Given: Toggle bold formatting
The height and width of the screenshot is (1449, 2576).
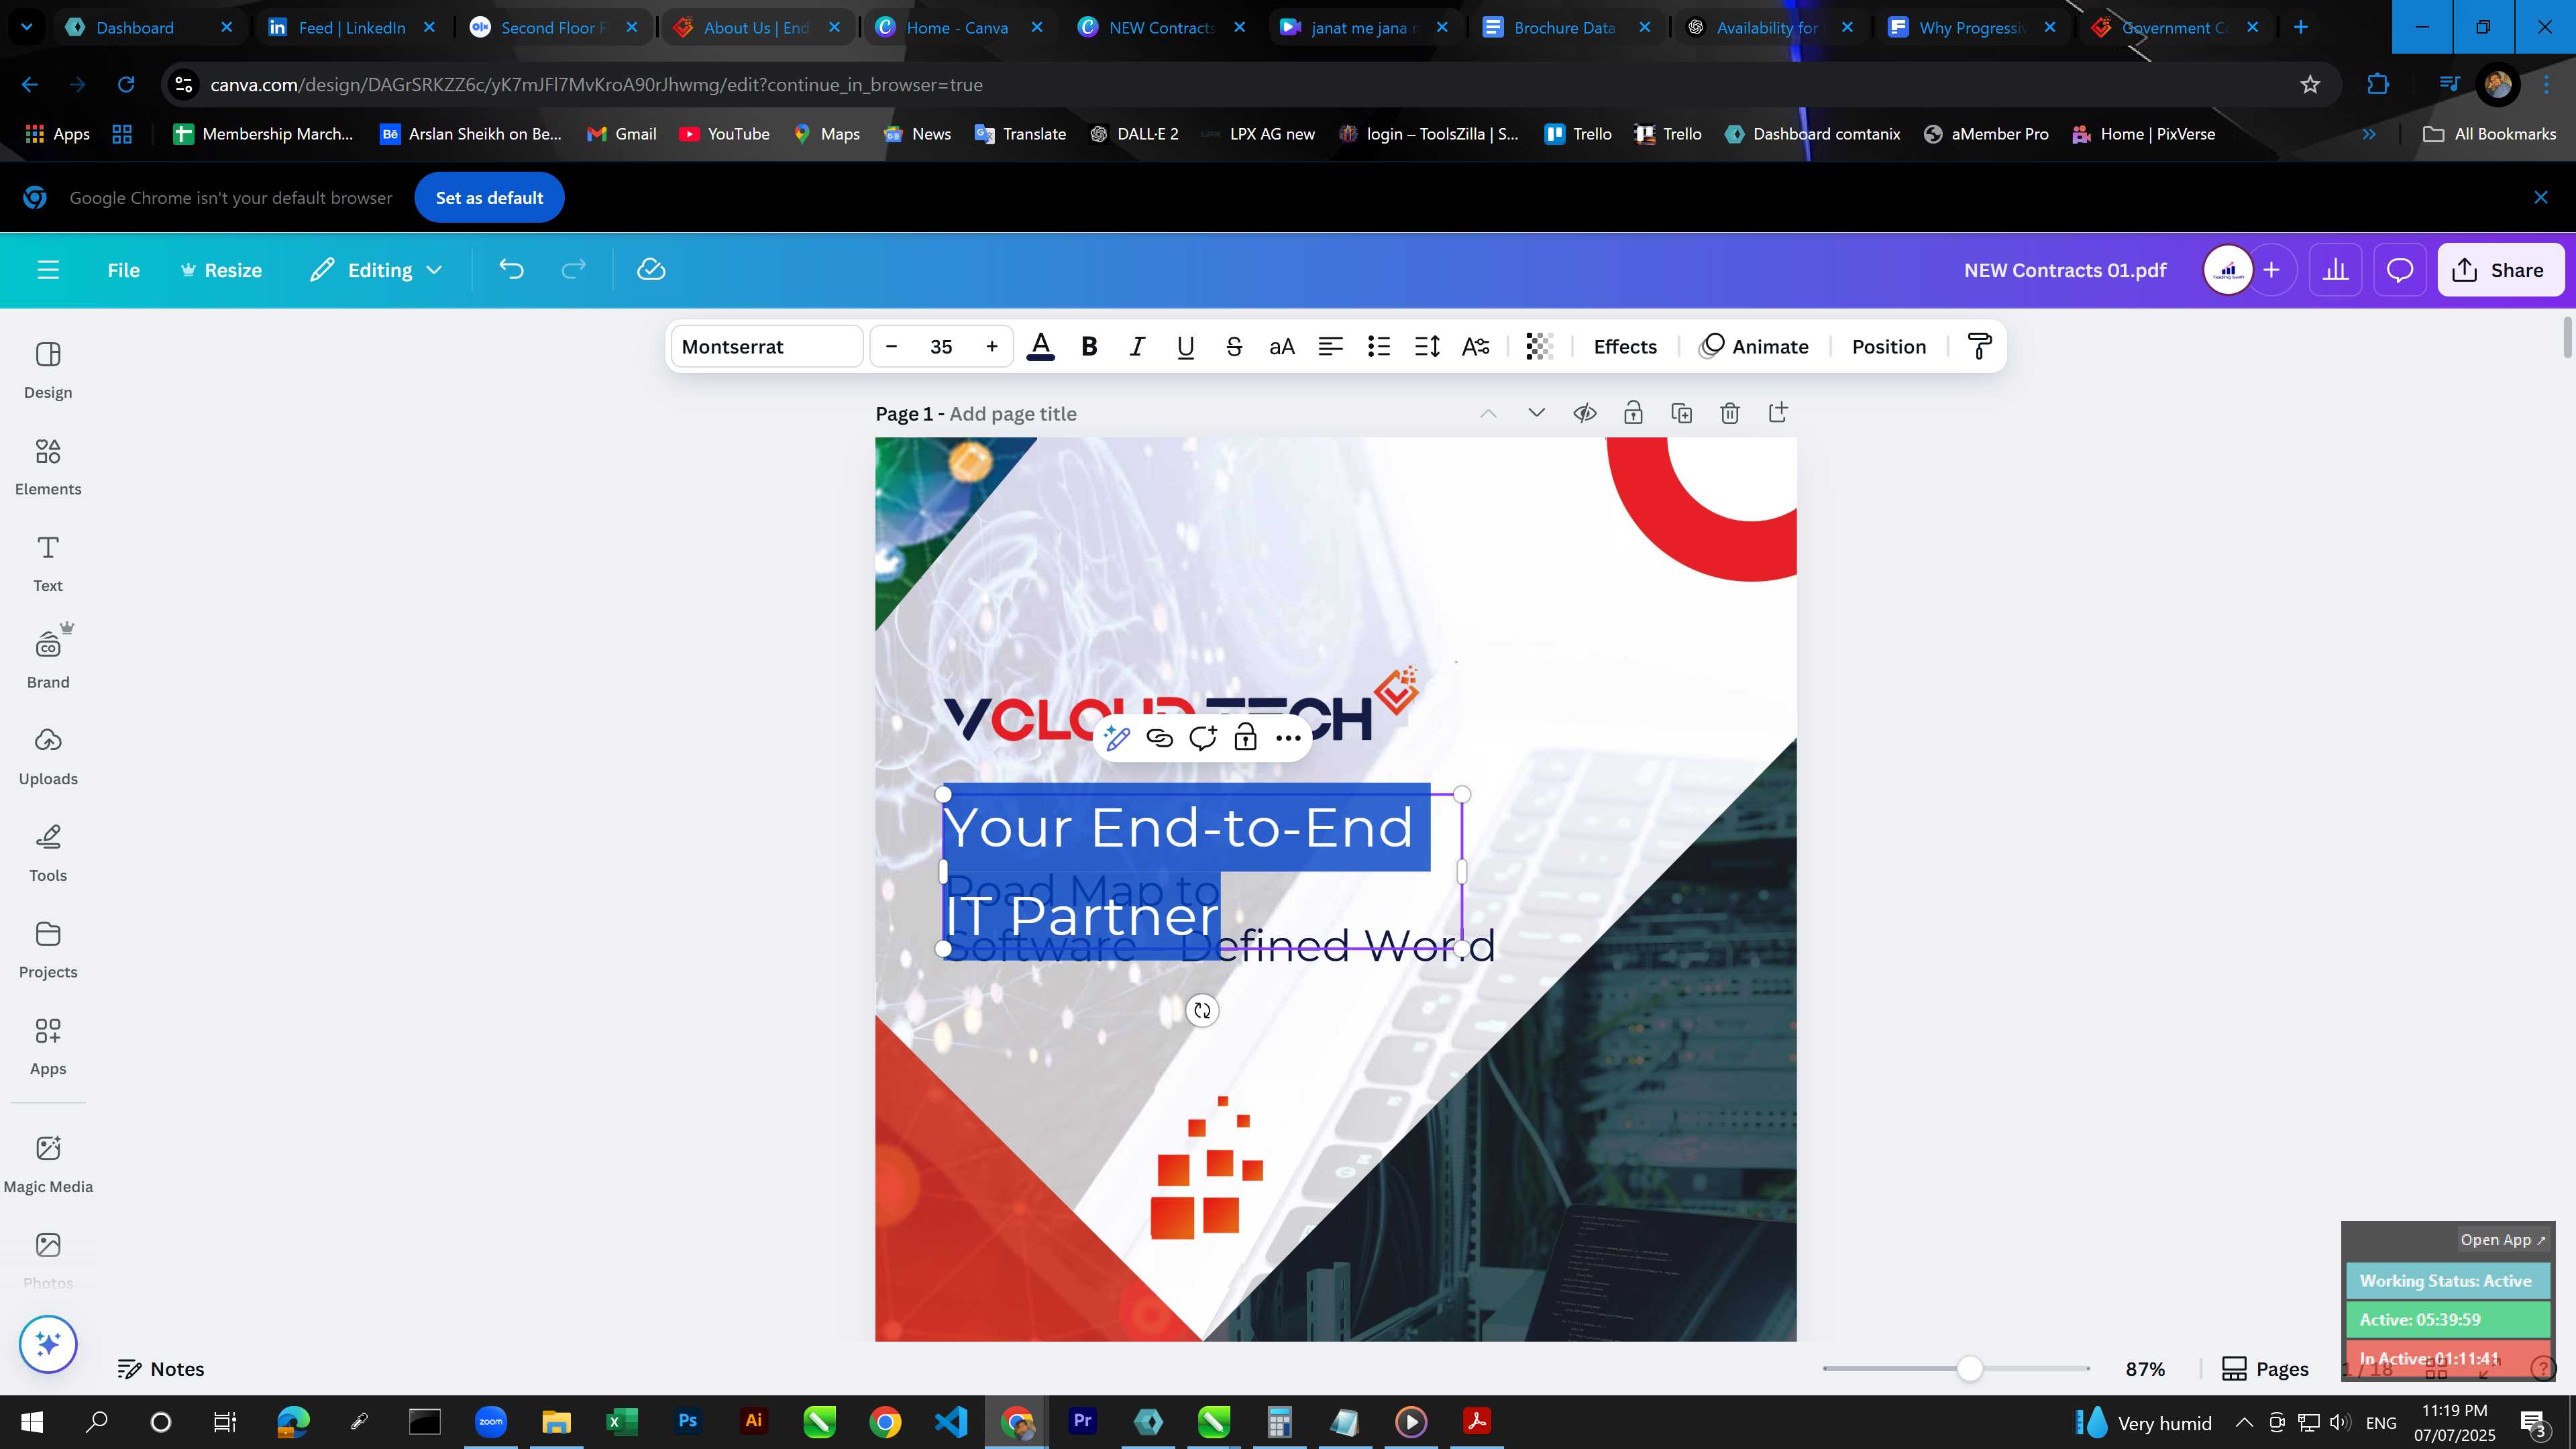Looking at the screenshot, I should [x=1089, y=347].
